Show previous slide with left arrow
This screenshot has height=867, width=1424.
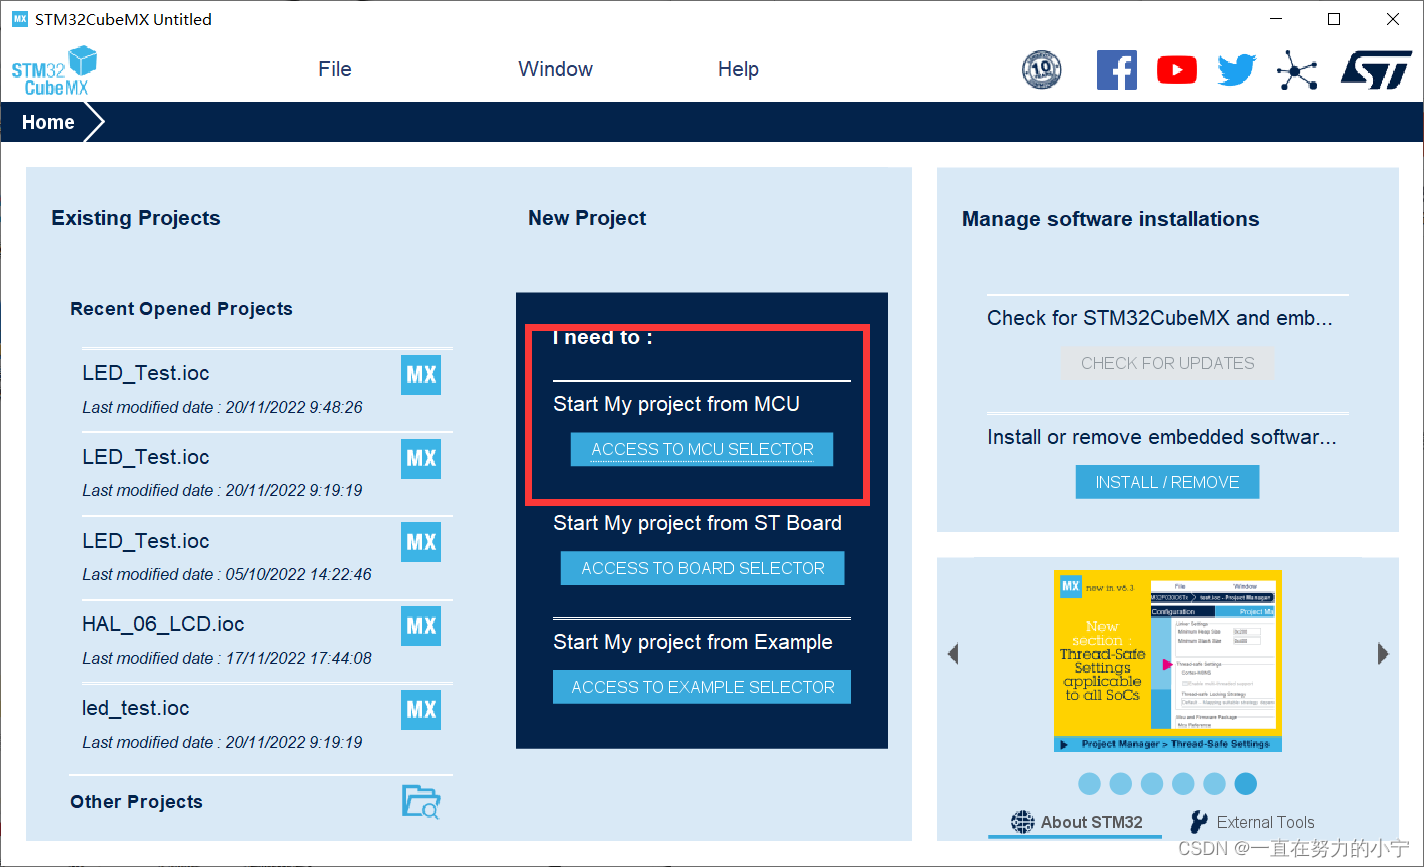(x=953, y=654)
